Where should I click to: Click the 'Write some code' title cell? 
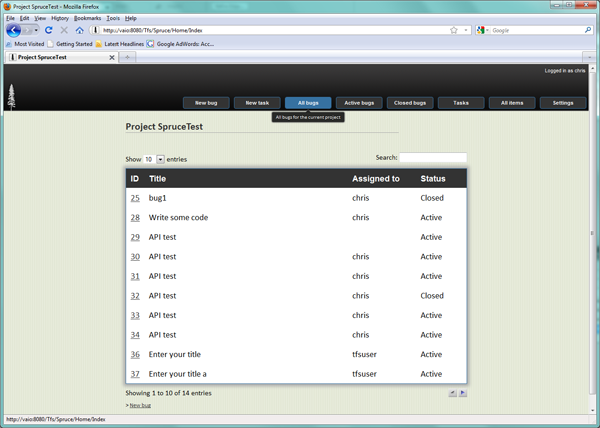[178, 218]
